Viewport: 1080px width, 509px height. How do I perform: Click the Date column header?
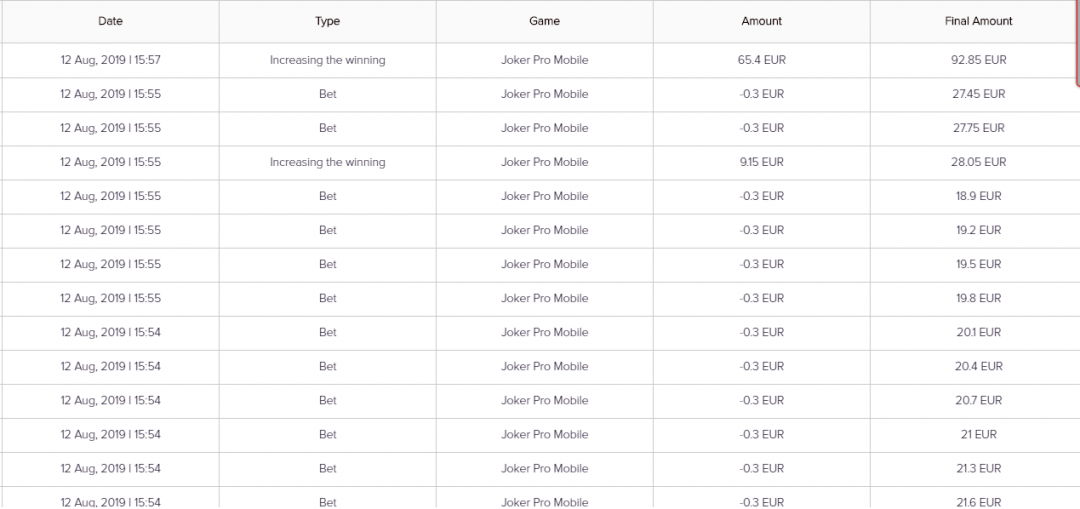pos(110,21)
